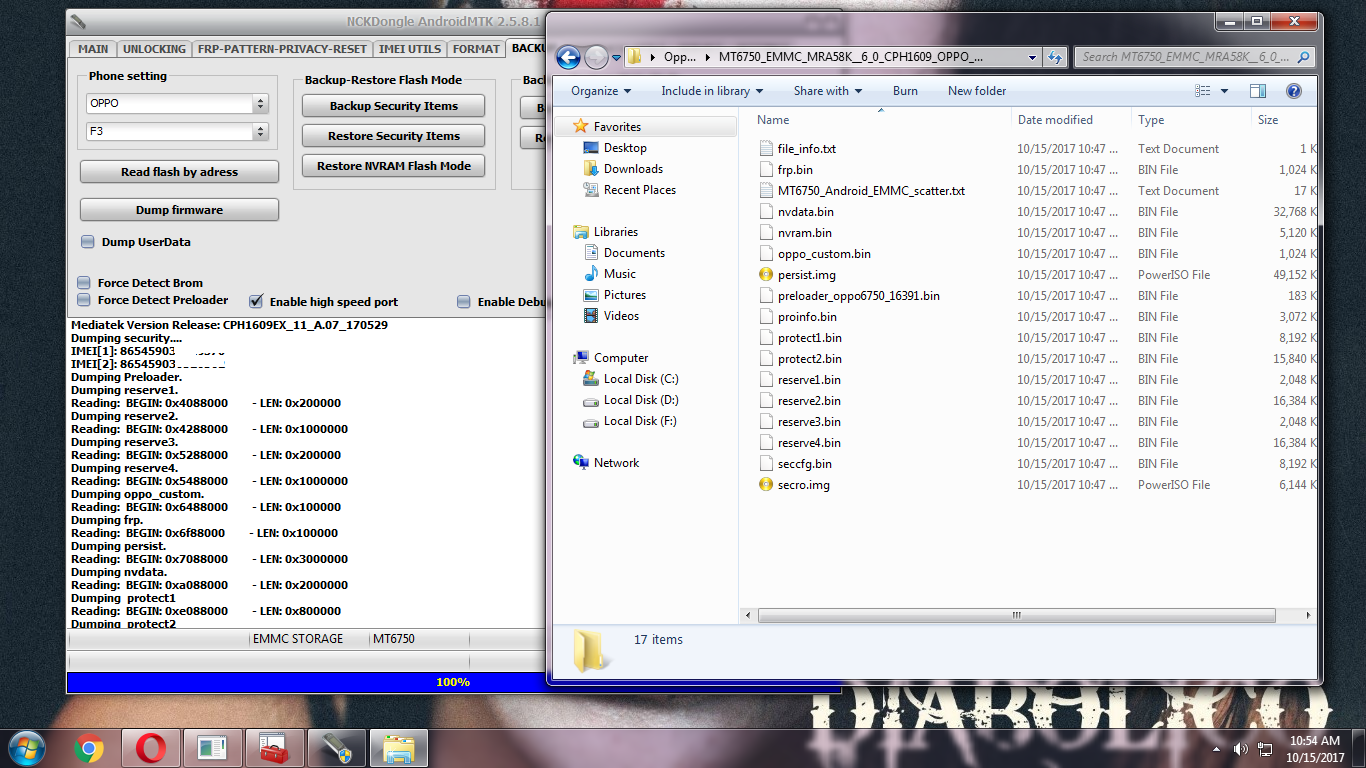Open the Share with dropdown
This screenshot has height=768, width=1366.
[x=828, y=91]
